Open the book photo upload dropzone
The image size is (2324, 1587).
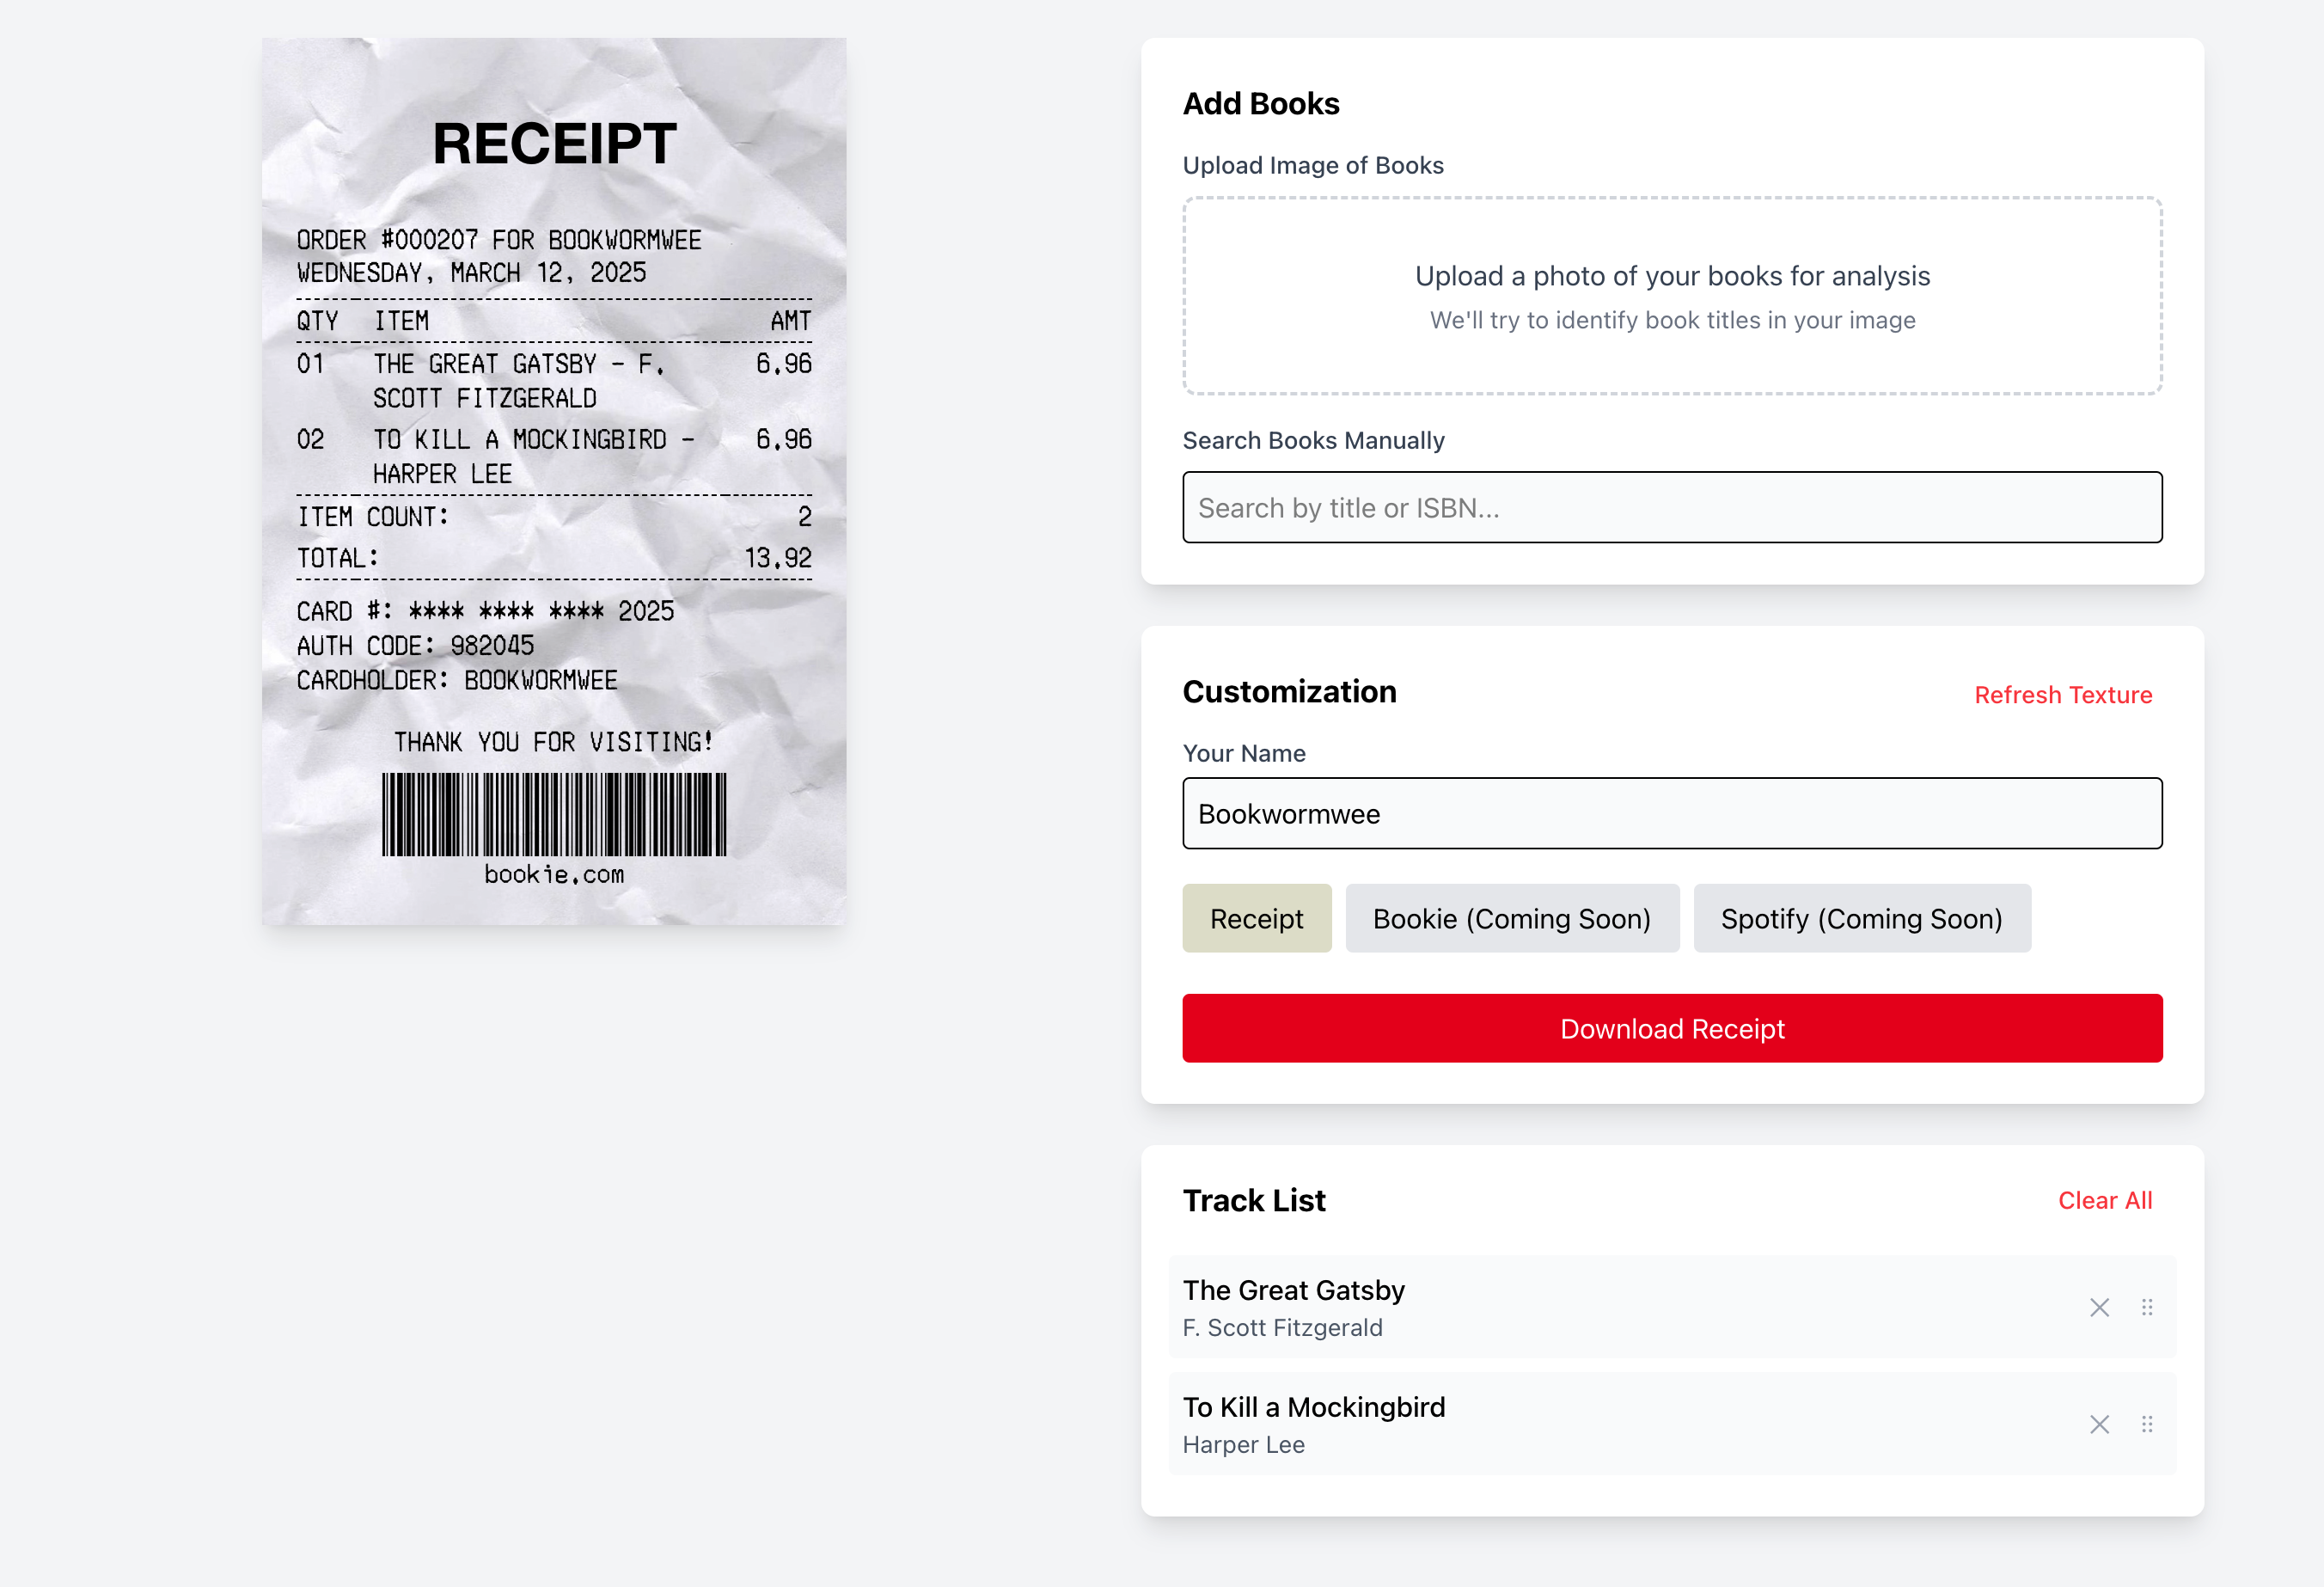(1671, 296)
